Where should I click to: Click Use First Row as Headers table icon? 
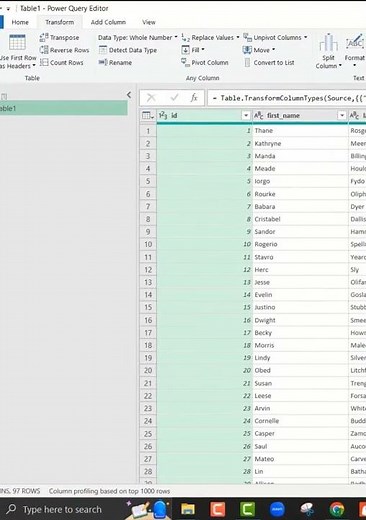click(17, 42)
